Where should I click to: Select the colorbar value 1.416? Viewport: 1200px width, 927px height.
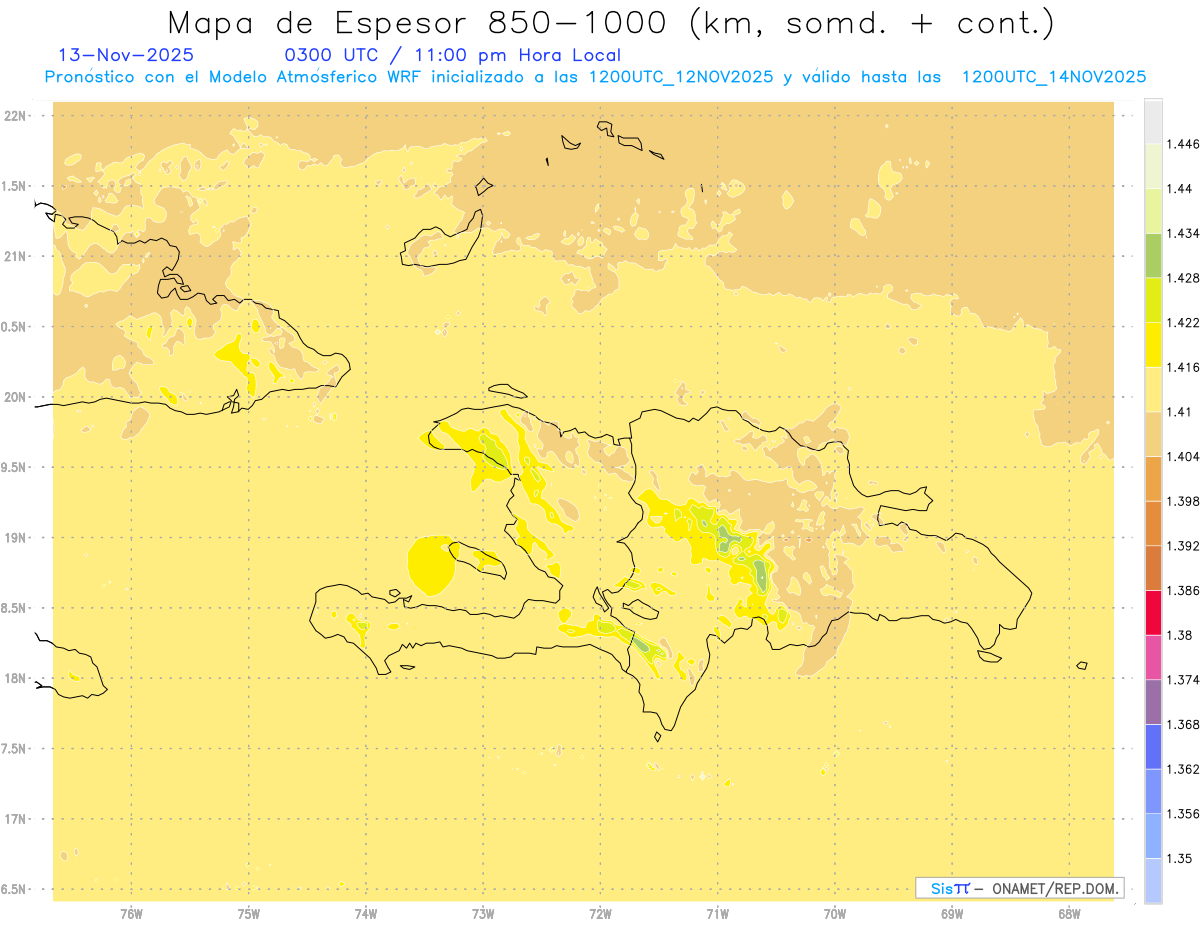click(x=1183, y=367)
